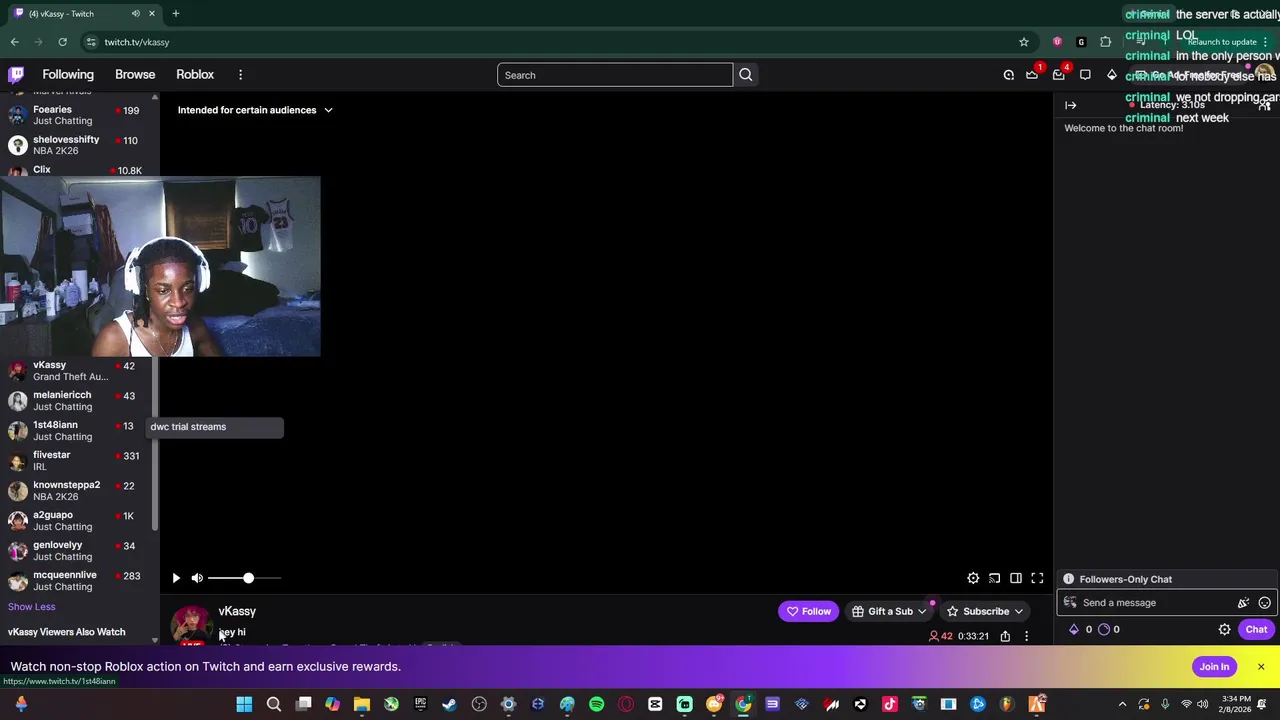
Task: Open TikTok from the taskbar
Action: 890,704
